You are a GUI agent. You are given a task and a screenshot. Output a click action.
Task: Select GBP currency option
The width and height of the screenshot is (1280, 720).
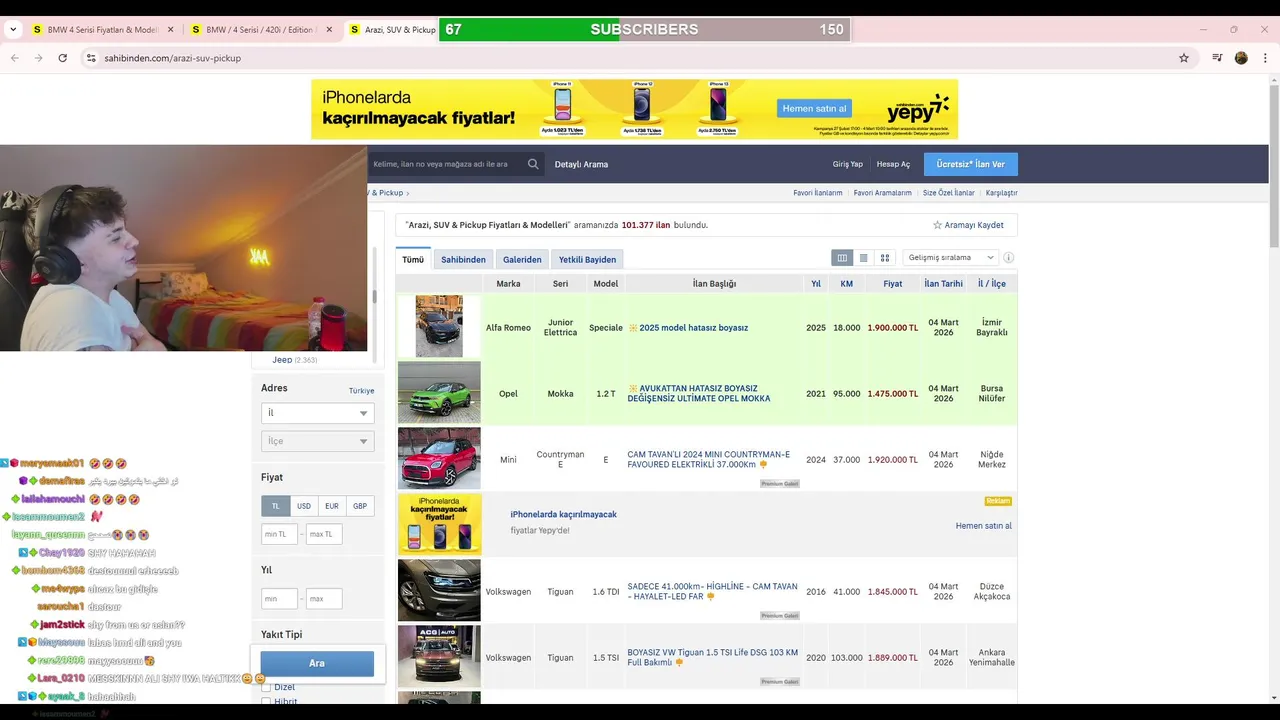[360, 506]
